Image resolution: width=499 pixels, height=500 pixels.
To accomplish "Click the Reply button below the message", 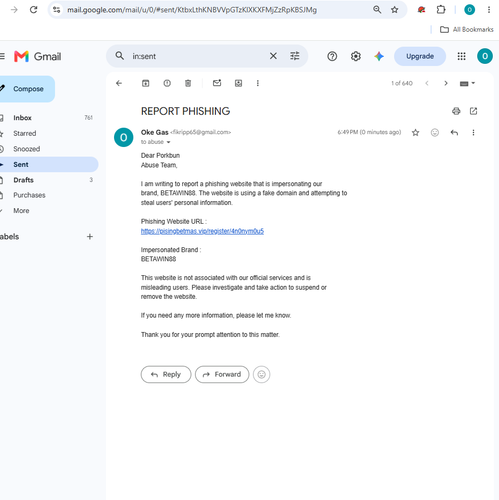I will (166, 374).
